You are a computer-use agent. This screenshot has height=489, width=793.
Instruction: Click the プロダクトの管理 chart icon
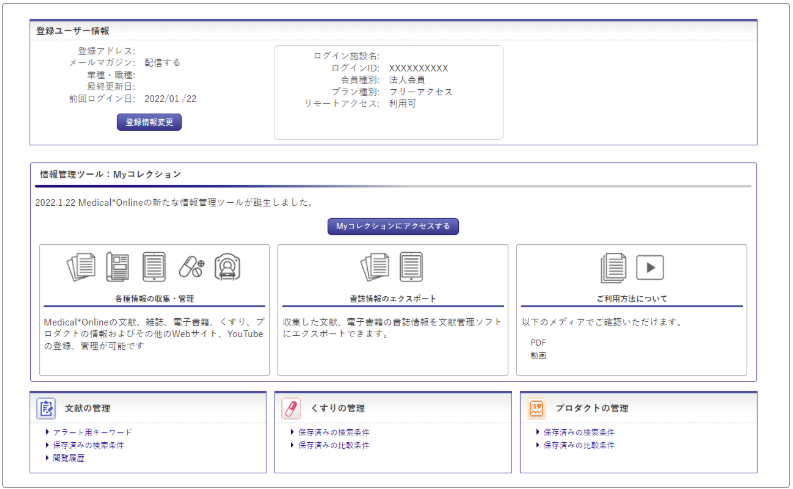point(537,408)
